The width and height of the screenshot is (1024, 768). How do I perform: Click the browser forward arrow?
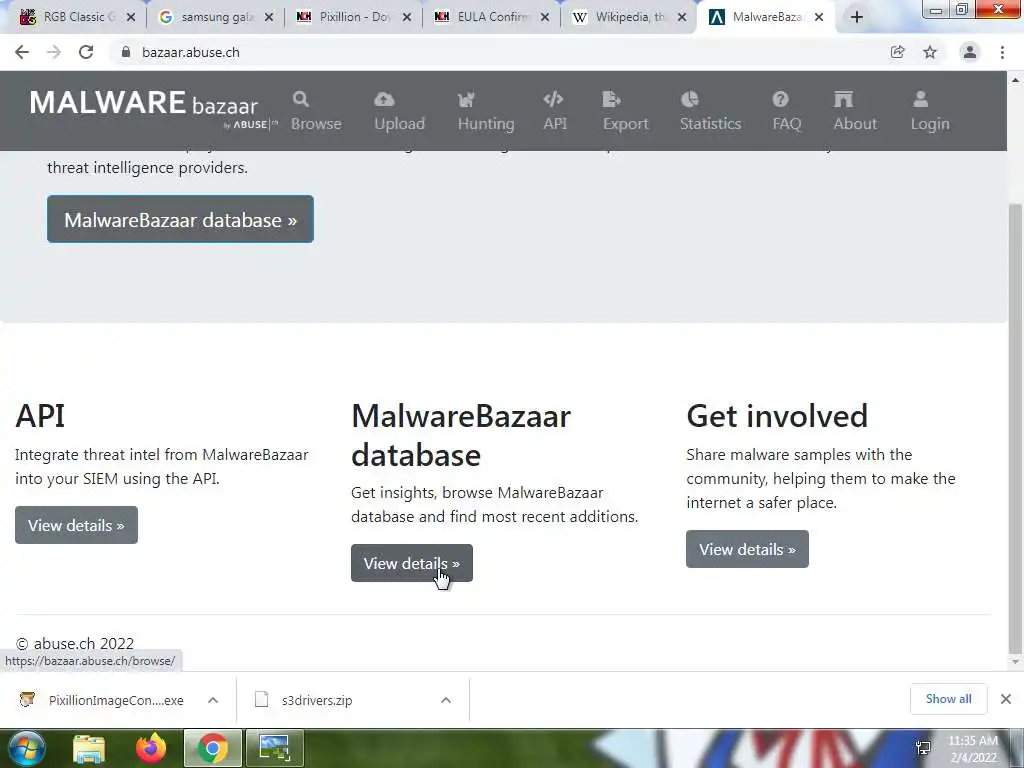pyautogui.click(x=54, y=52)
